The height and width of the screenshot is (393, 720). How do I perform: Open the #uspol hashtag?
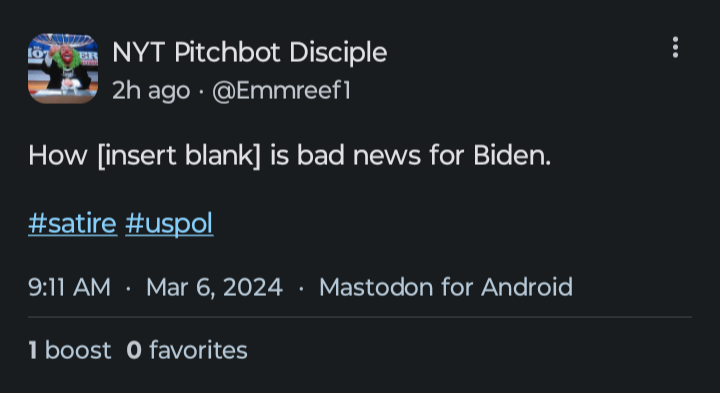coord(169,224)
